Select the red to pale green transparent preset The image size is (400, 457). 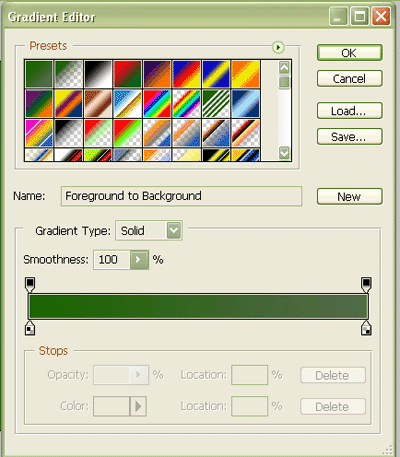click(x=98, y=133)
